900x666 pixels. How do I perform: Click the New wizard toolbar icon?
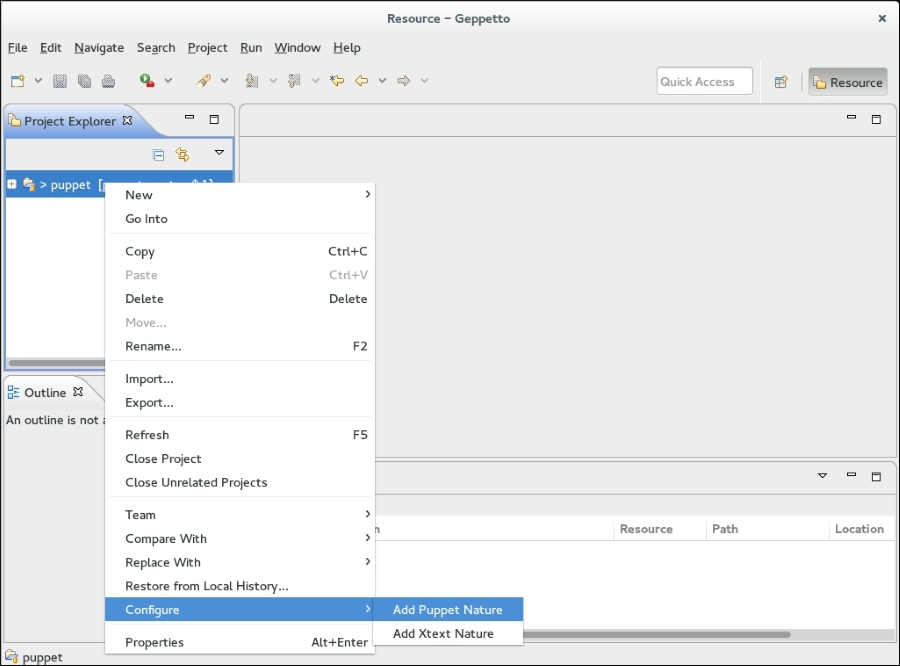(18, 81)
